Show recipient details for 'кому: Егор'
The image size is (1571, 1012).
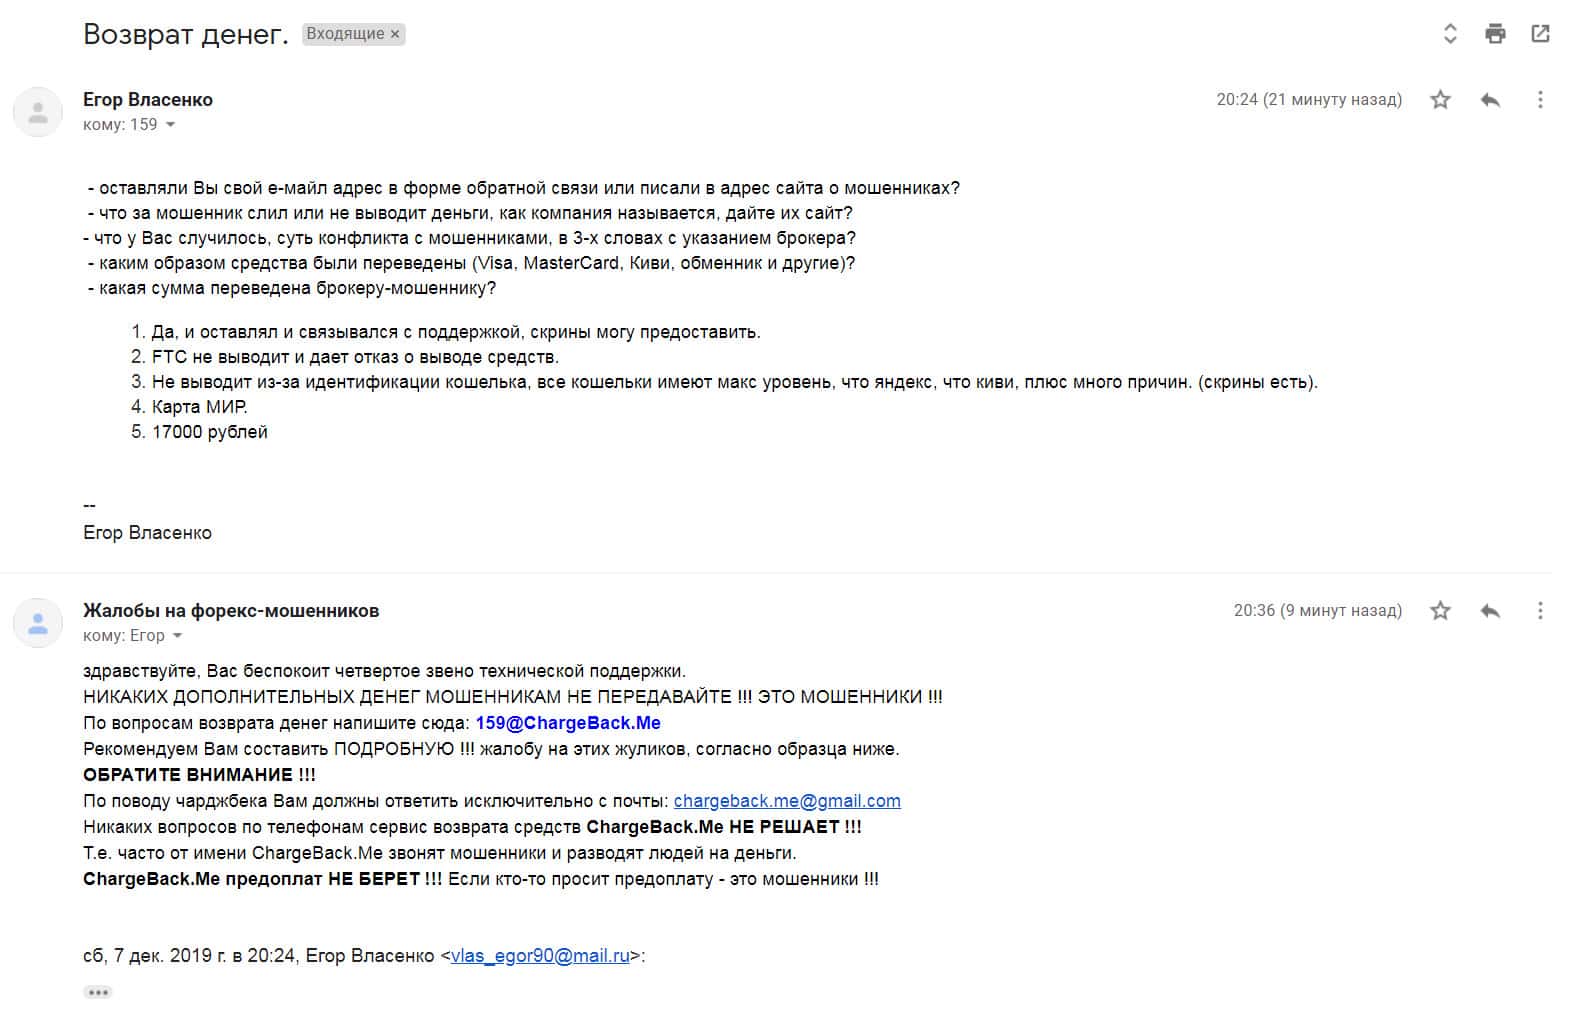click(x=178, y=636)
